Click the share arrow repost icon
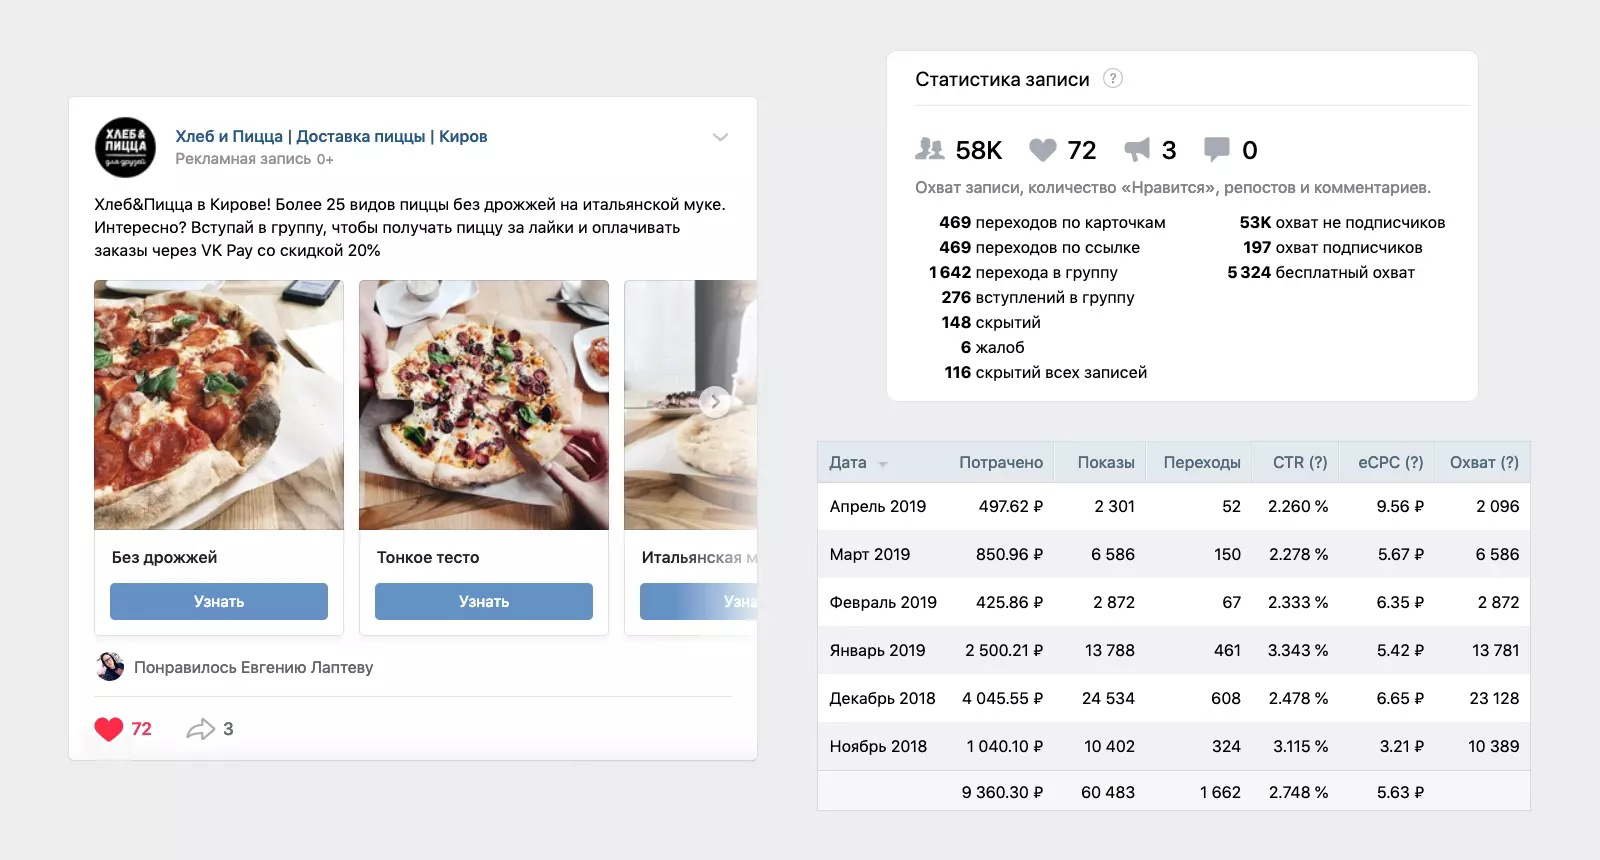 201,729
